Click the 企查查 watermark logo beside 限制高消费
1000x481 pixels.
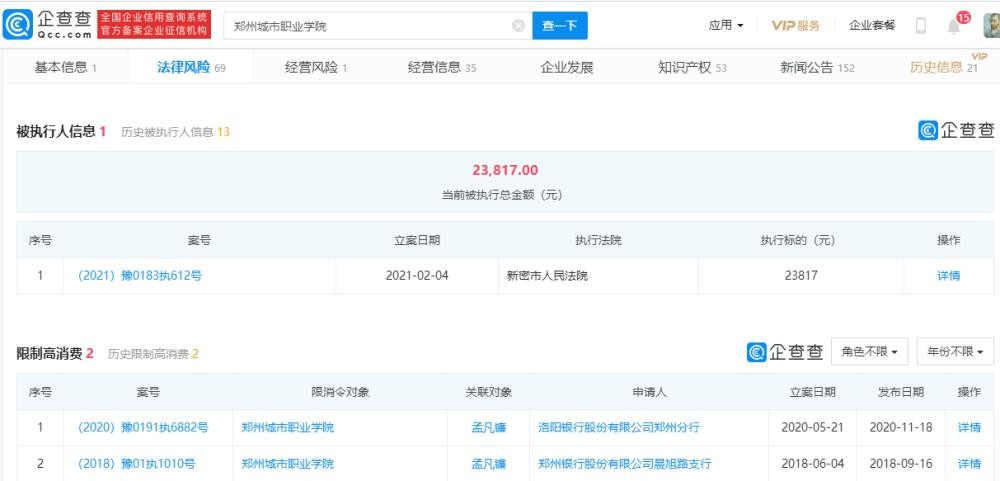[785, 352]
